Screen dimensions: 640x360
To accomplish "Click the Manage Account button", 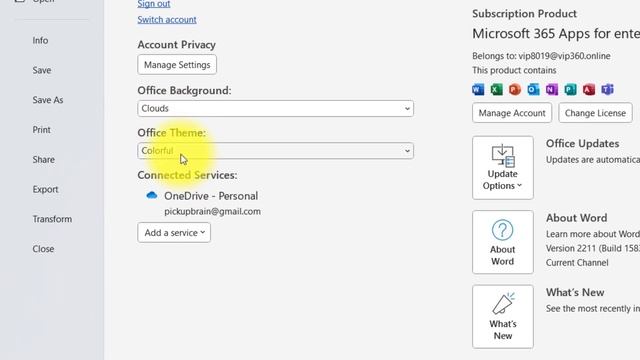I will click(512, 113).
